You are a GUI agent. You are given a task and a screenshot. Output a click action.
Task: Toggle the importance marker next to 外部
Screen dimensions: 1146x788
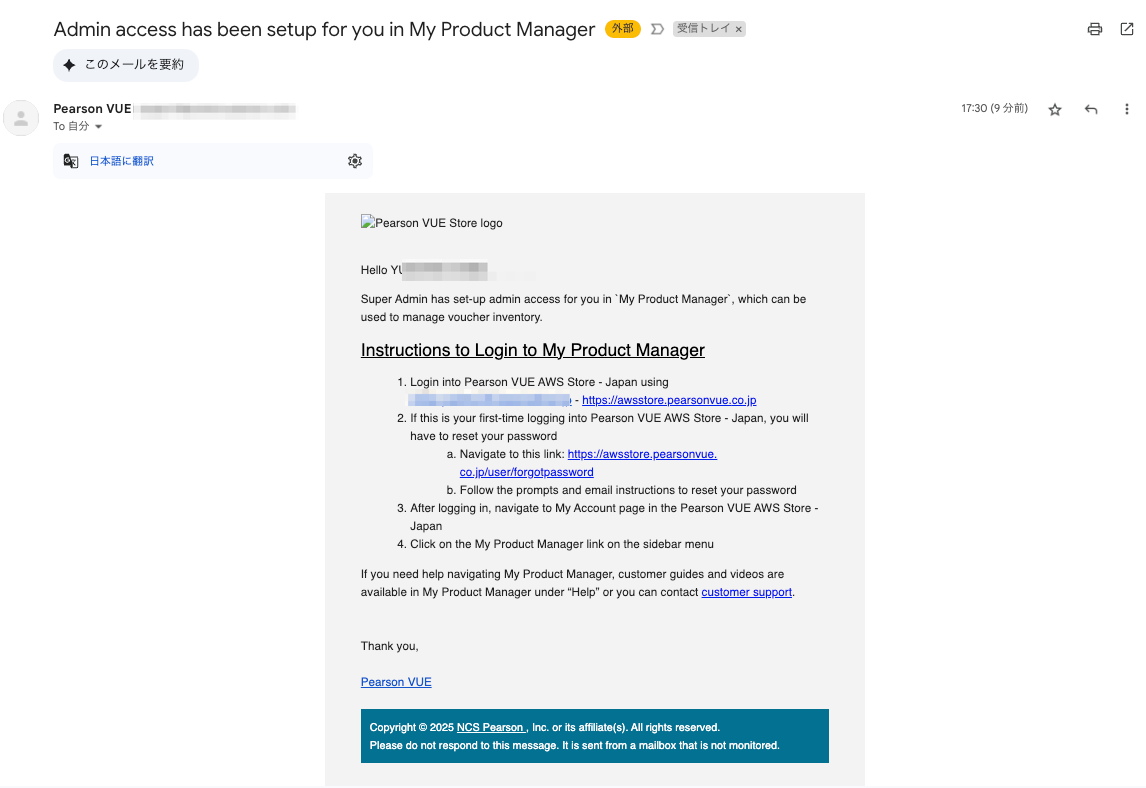[x=657, y=29]
